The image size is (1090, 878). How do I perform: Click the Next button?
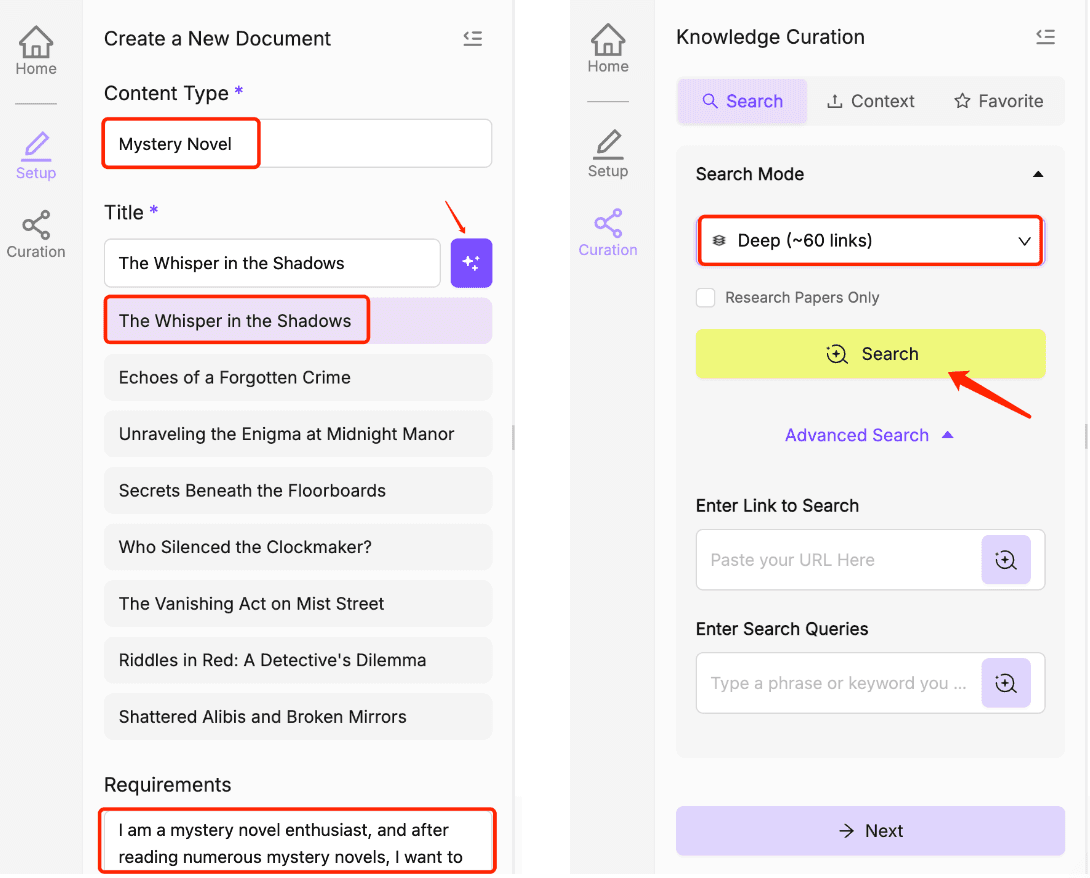[870, 831]
